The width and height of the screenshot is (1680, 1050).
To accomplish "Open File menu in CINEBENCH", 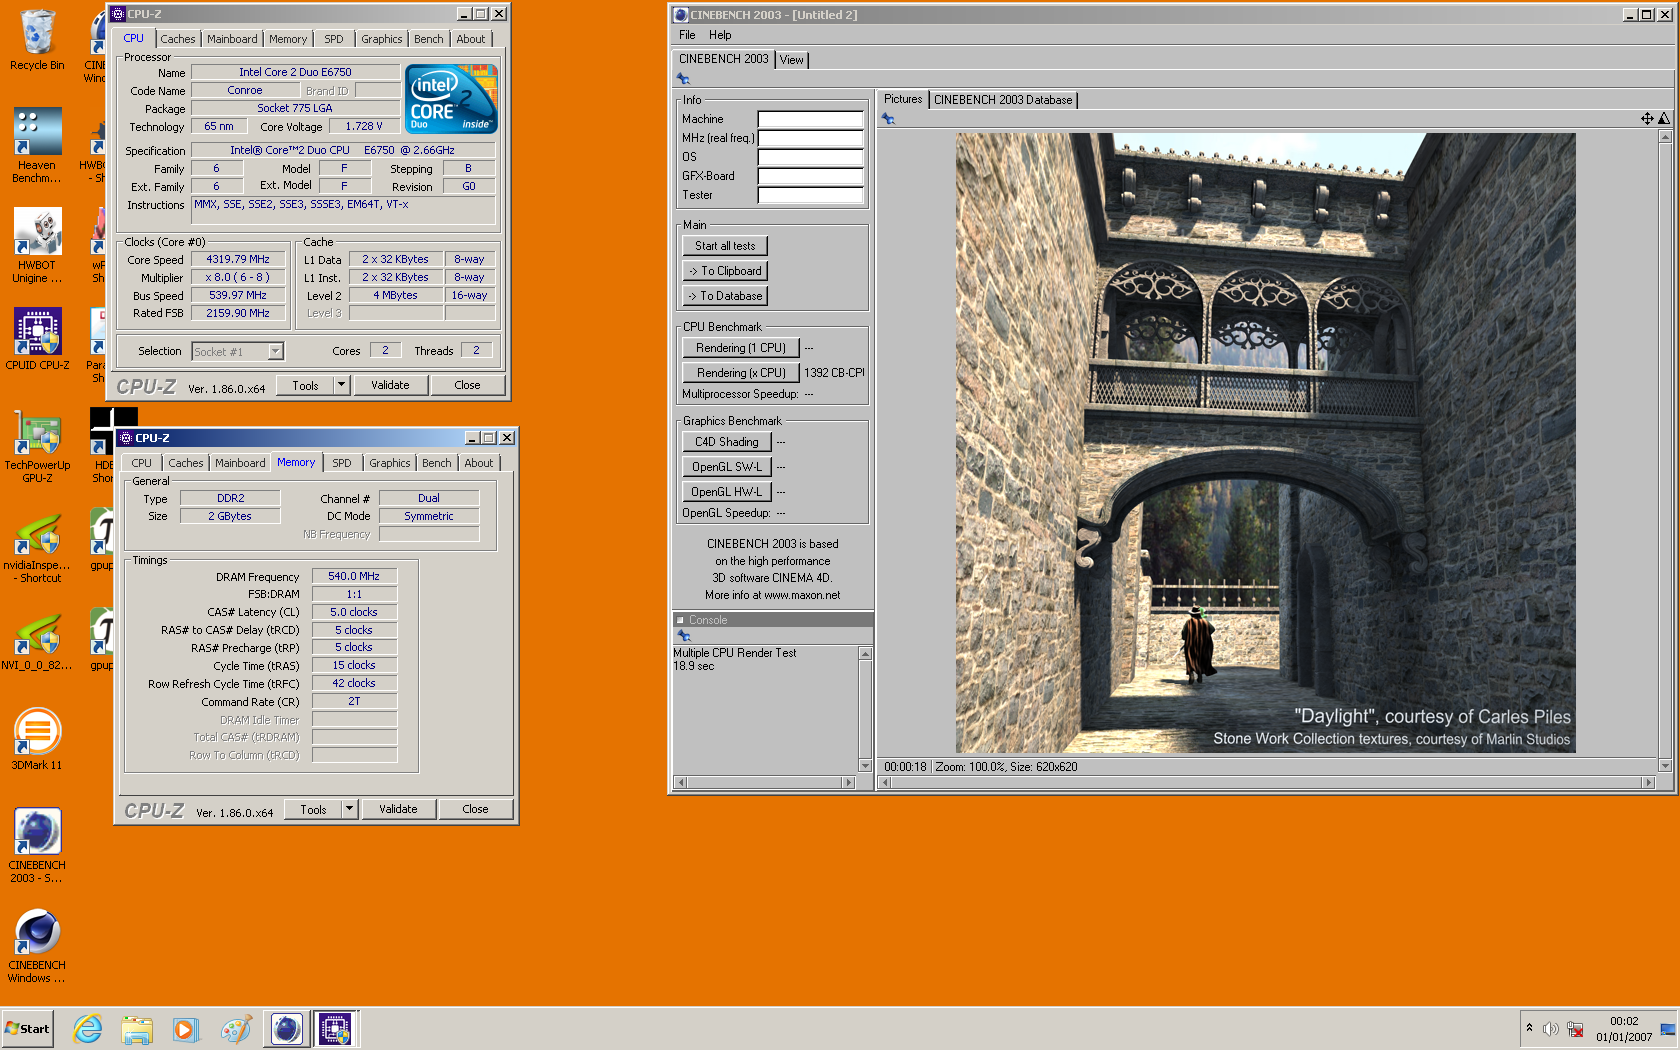I will tap(687, 35).
